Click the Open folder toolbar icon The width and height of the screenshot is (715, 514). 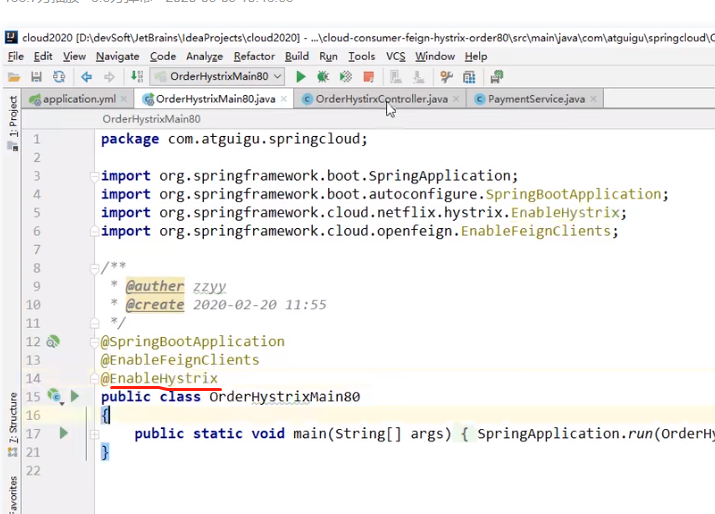click(14, 77)
